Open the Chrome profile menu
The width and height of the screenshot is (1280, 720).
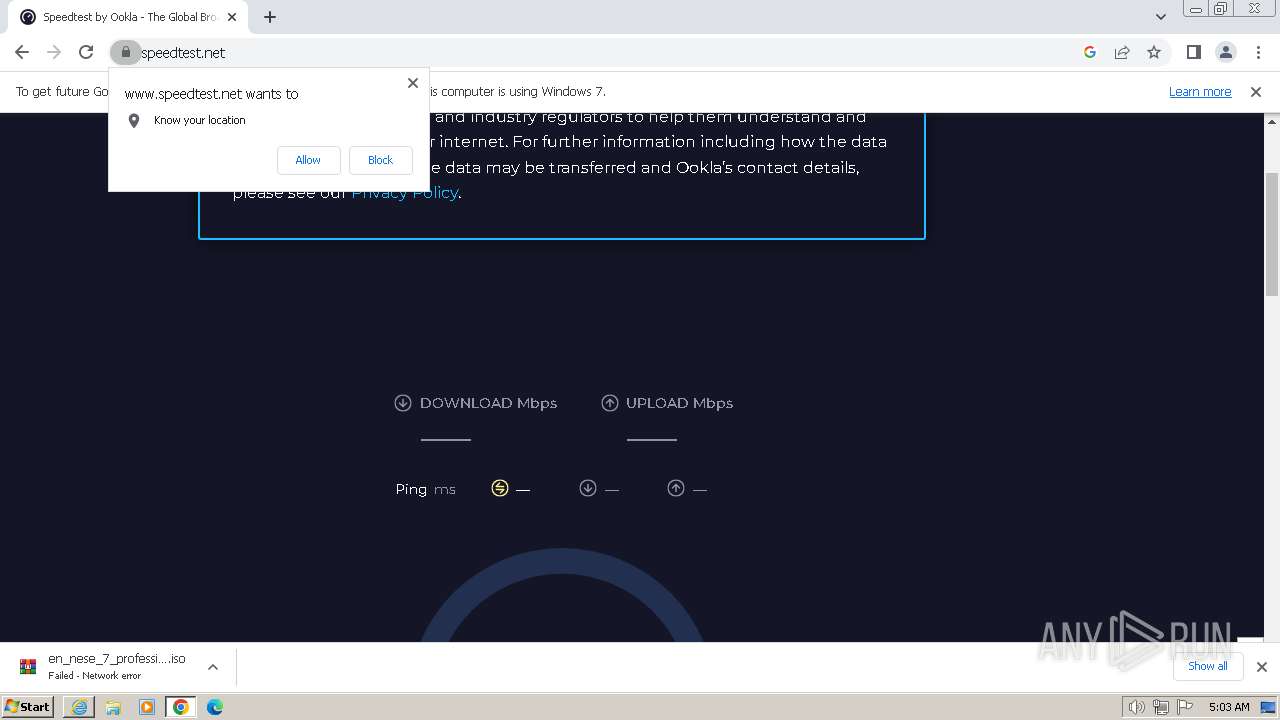1225,52
